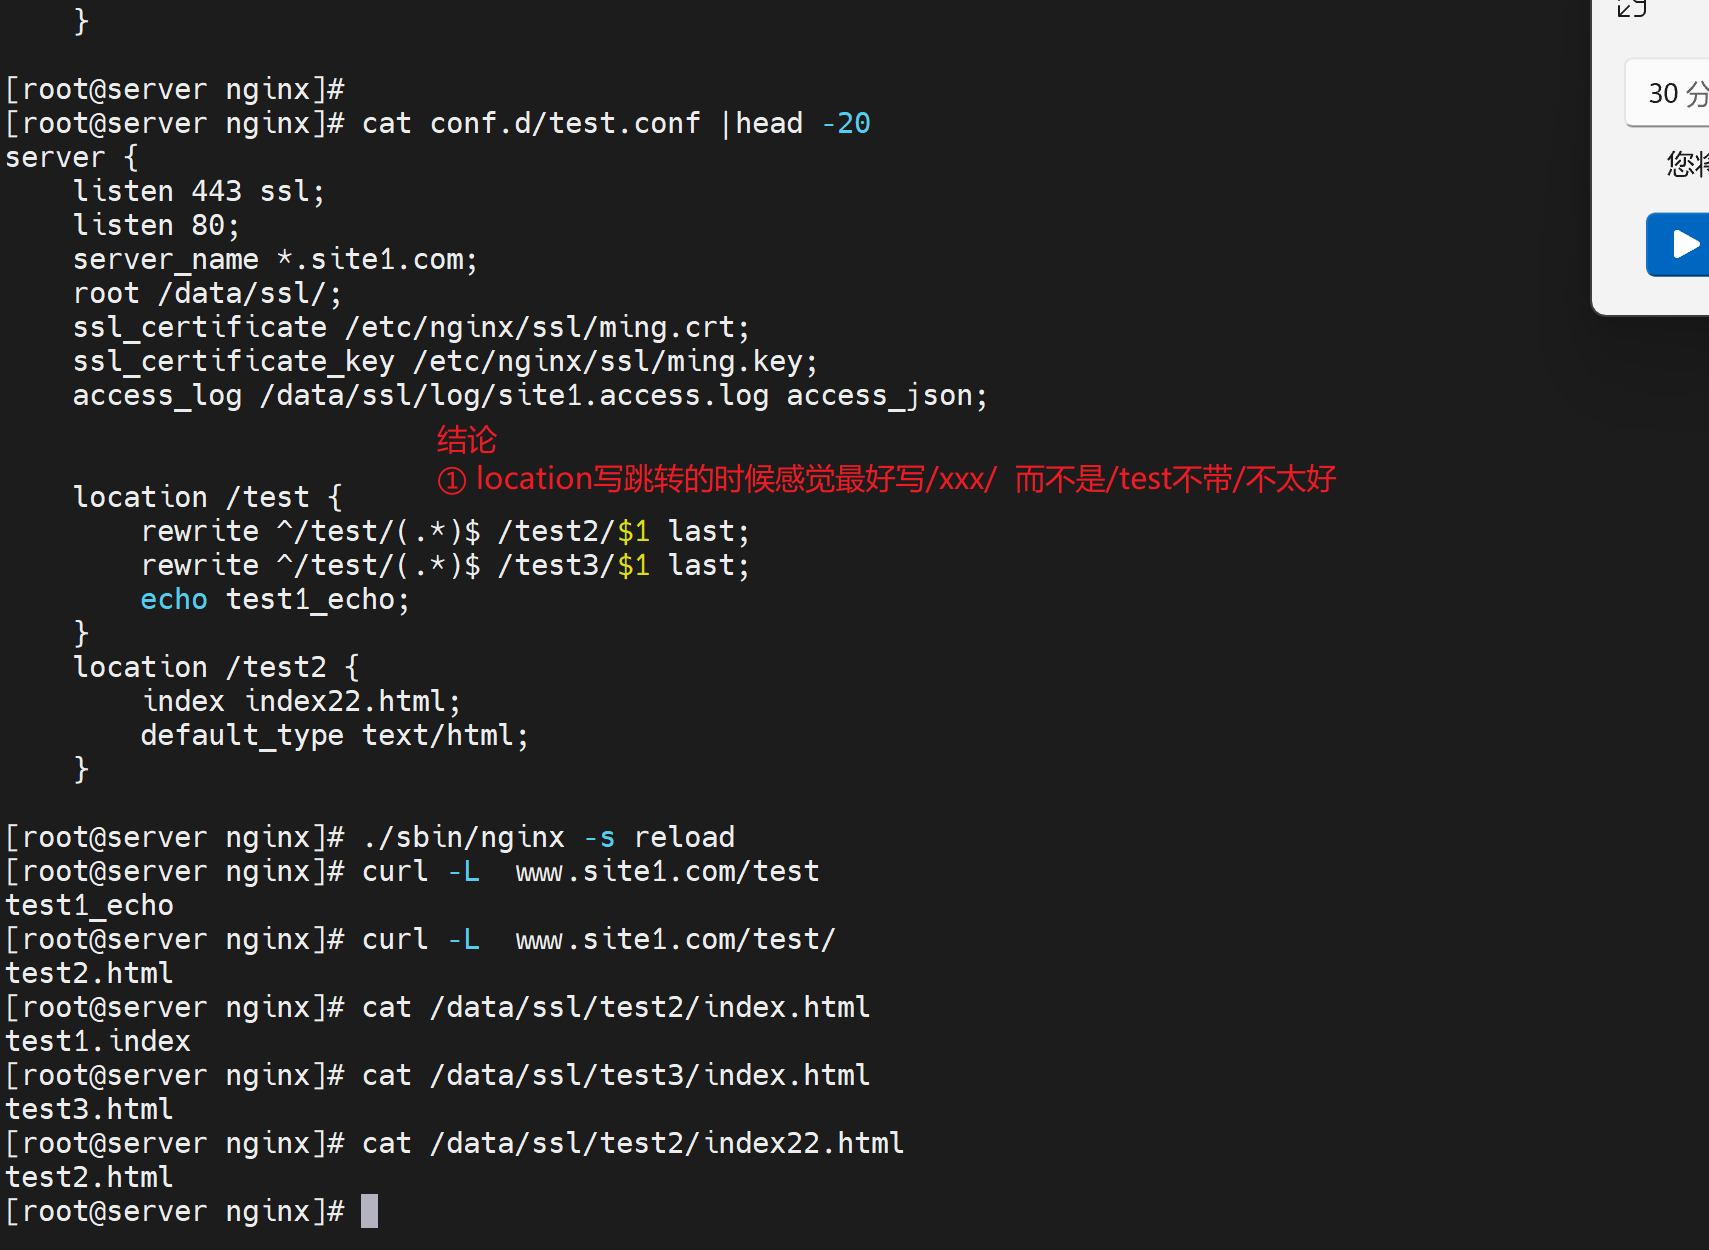Click the test1_echo output line

[x=90, y=905]
